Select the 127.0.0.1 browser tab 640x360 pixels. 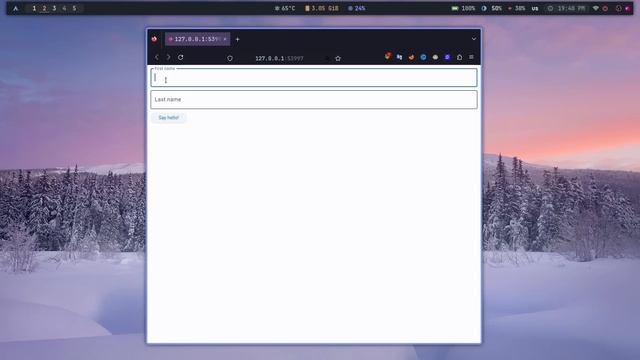pyautogui.click(x=198, y=39)
